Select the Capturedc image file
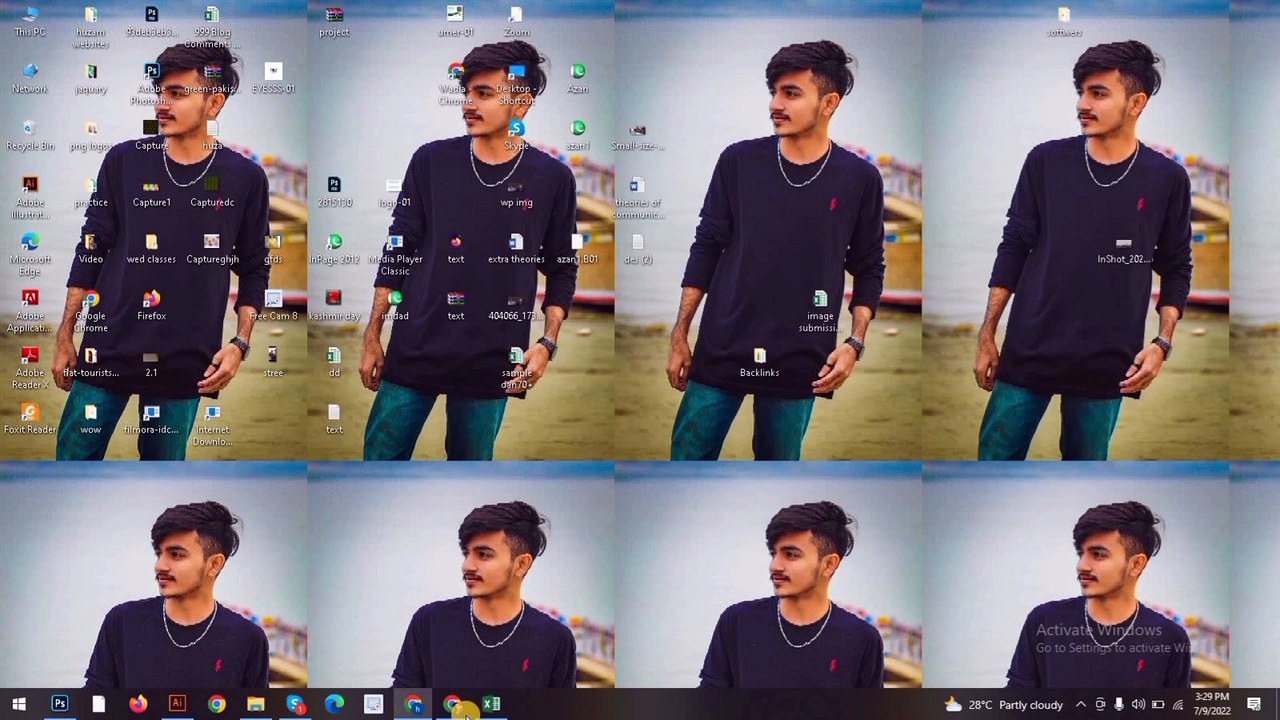 point(212,193)
